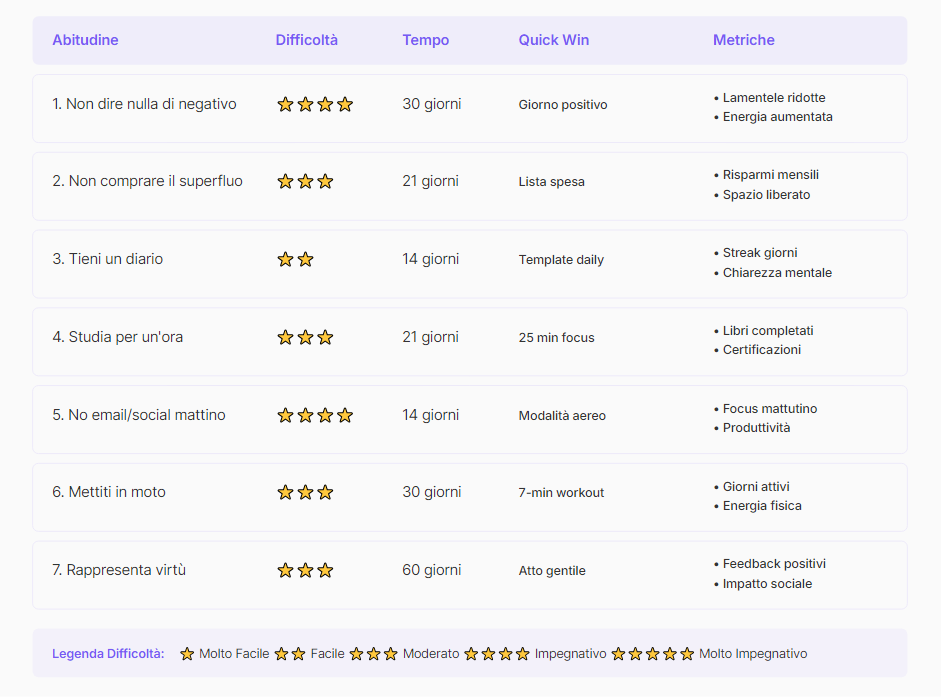941x698 pixels.
Task: Click a star in the rating for 'Non dire nulla di negativo'
Action: [x=305, y=103]
